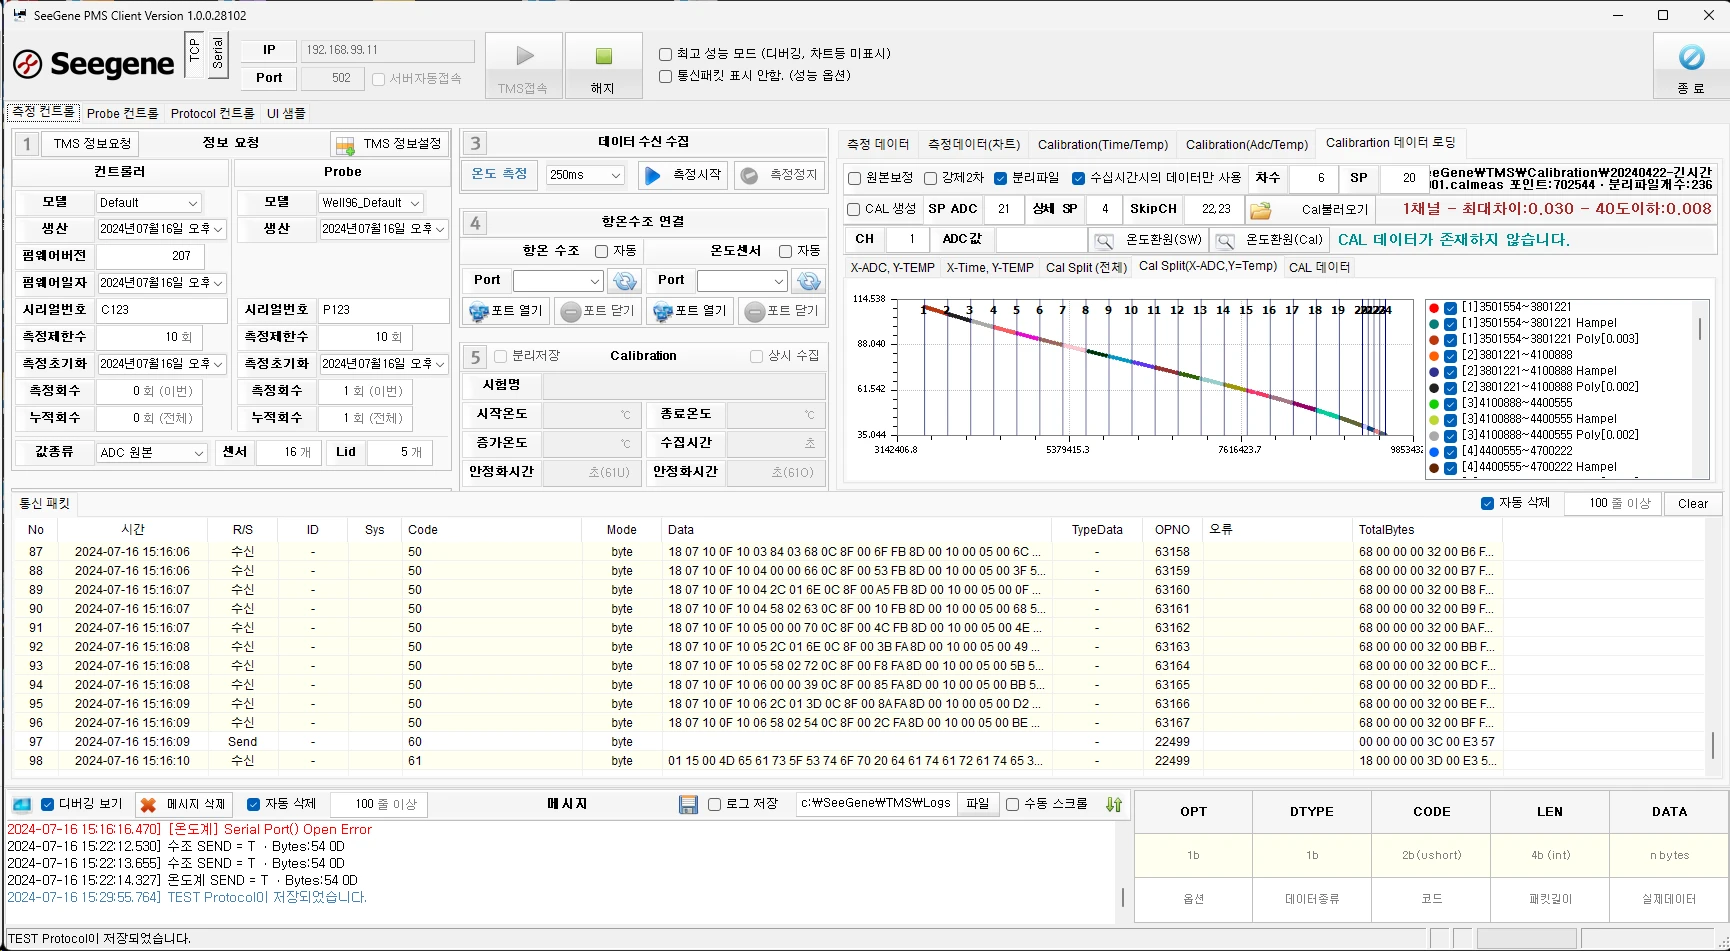Screen dimensions: 1730x951
Task: Start measurement with 측정시작 play icon
Action: pyautogui.click(x=683, y=175)
